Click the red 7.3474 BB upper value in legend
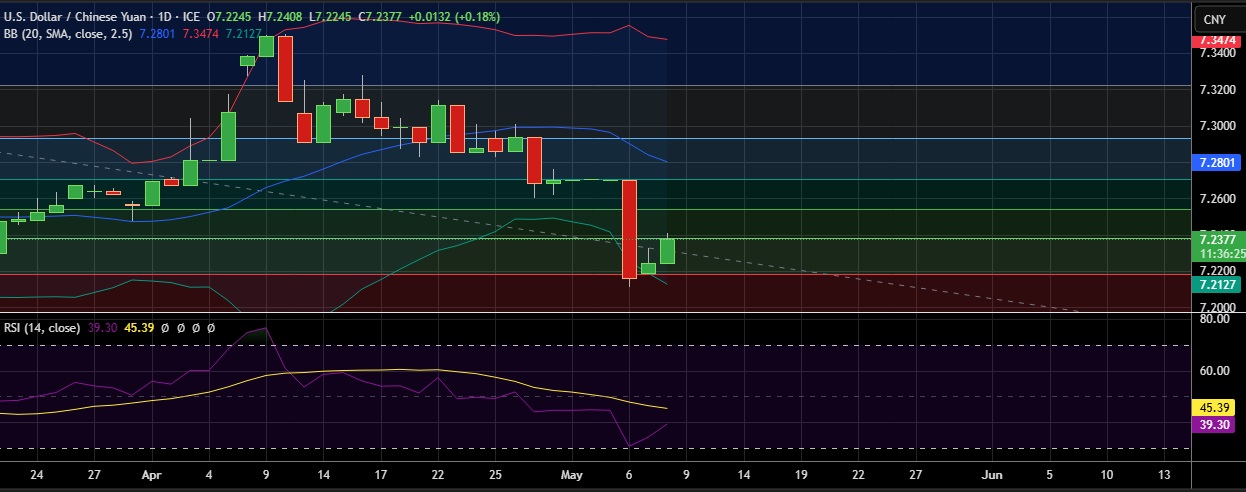Screen dimensions: 1246x492 (x=198, y=33)
